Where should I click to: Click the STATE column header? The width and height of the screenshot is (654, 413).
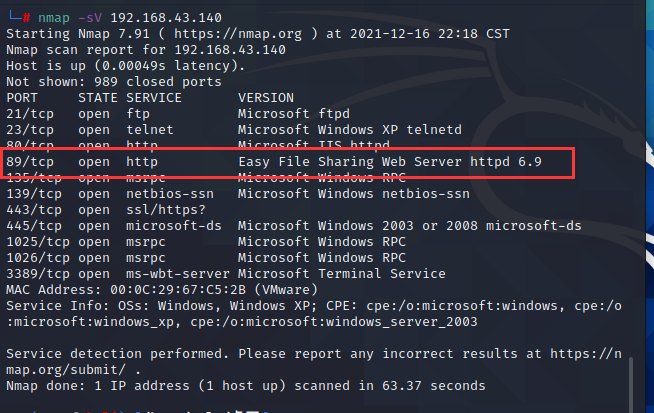[x=98, y=97]
